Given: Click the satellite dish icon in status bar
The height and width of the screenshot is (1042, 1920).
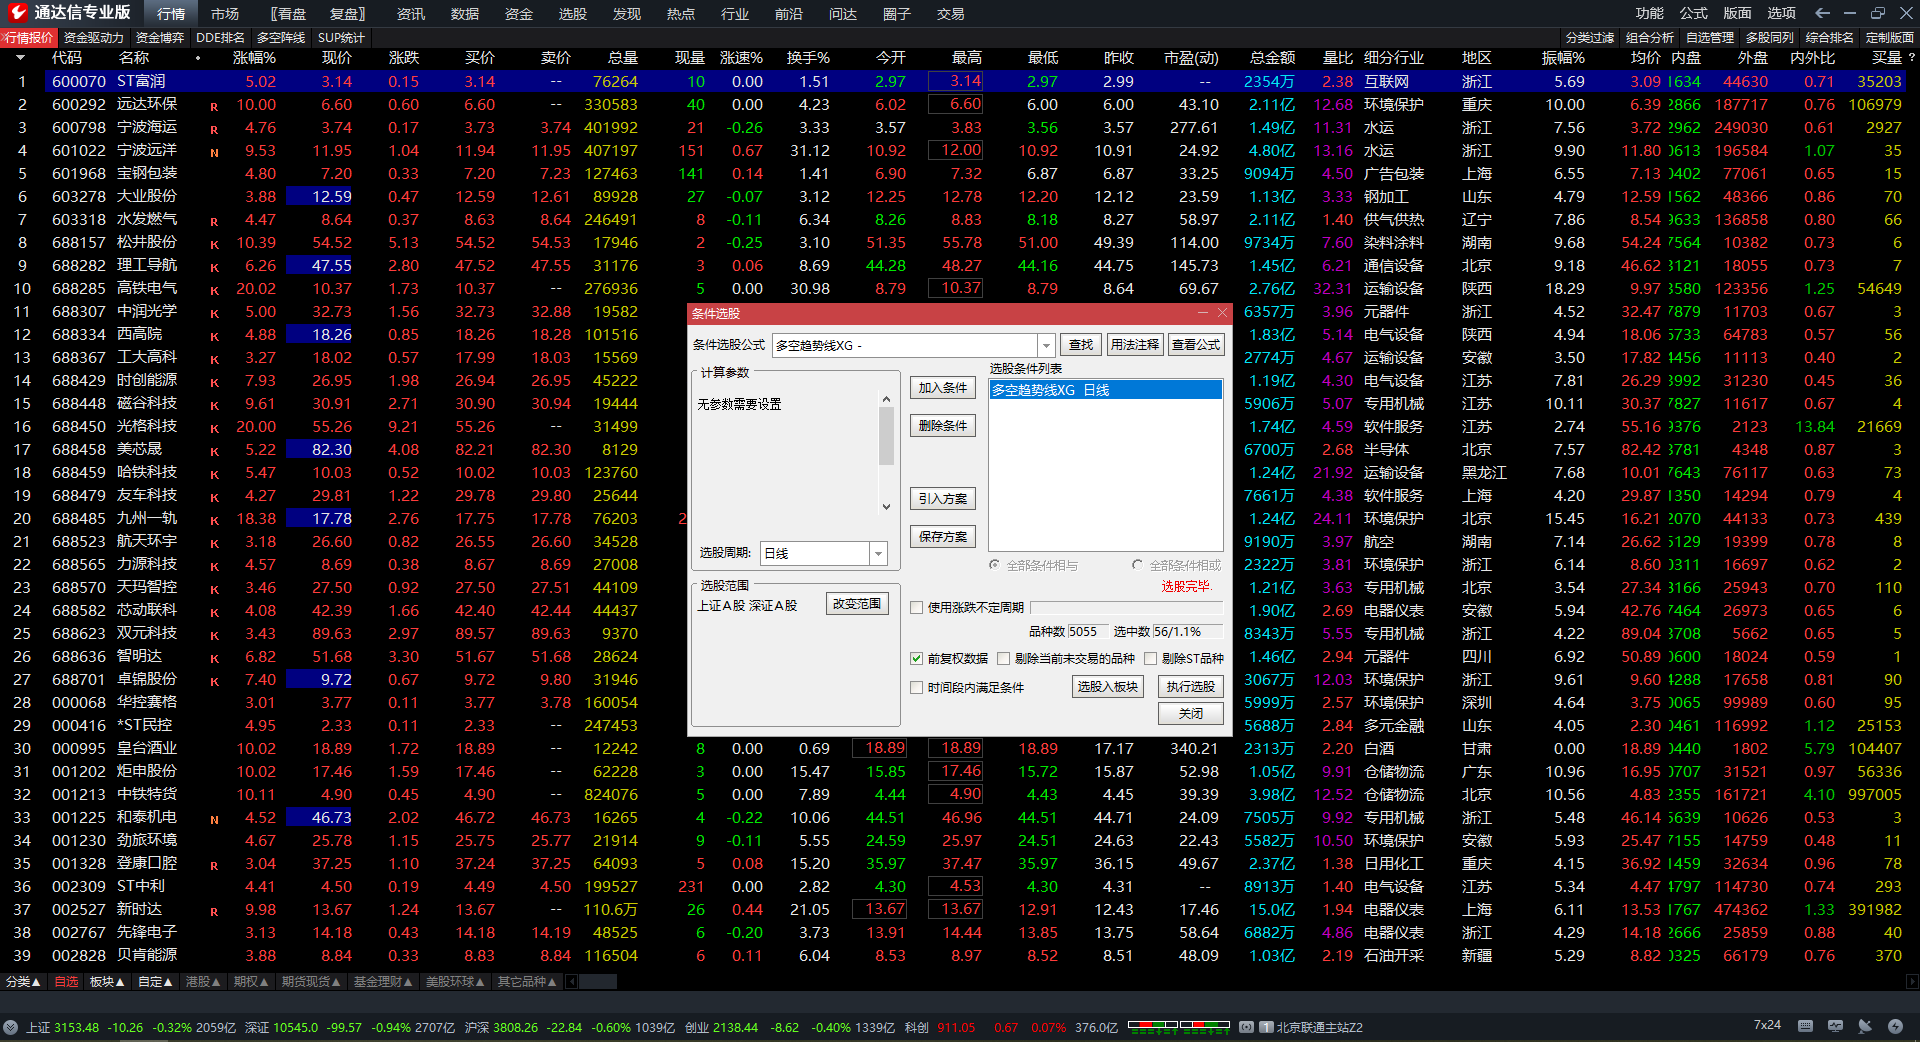Looking at the screenshot, I should [x=1865, y=1026].
